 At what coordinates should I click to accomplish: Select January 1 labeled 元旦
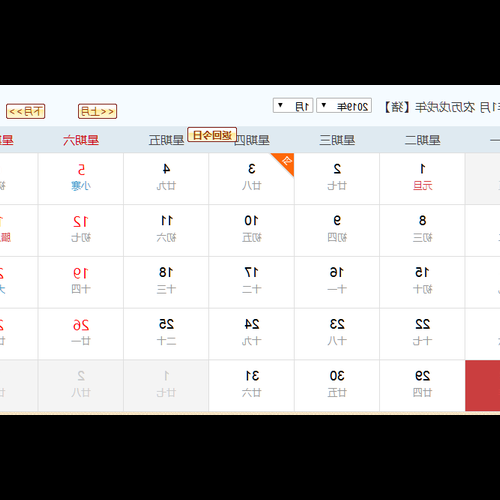(422, 179)
